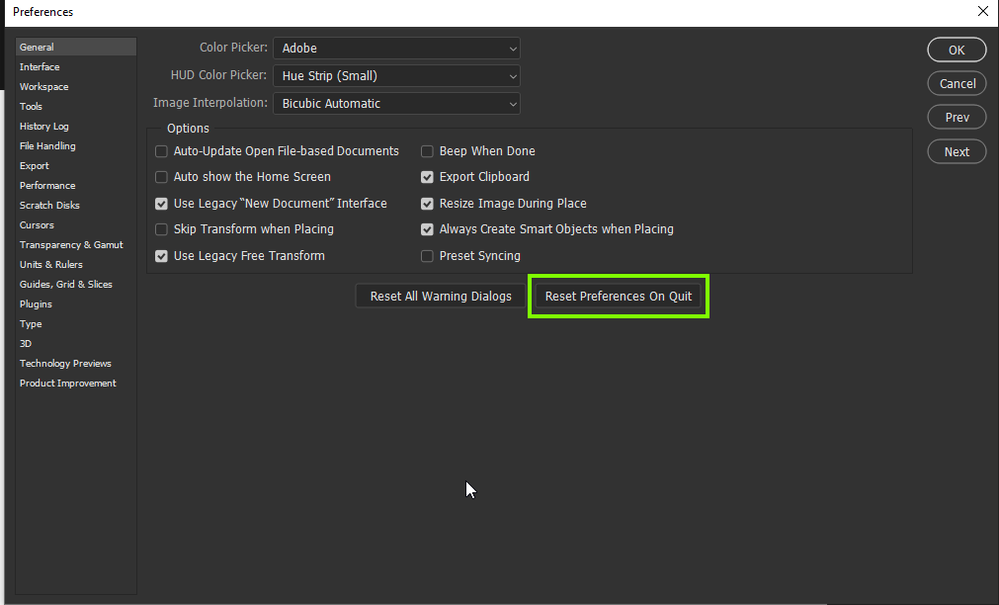Click Reset Preferences On Quit
The image size is (999, 605).
pos(618,296)
